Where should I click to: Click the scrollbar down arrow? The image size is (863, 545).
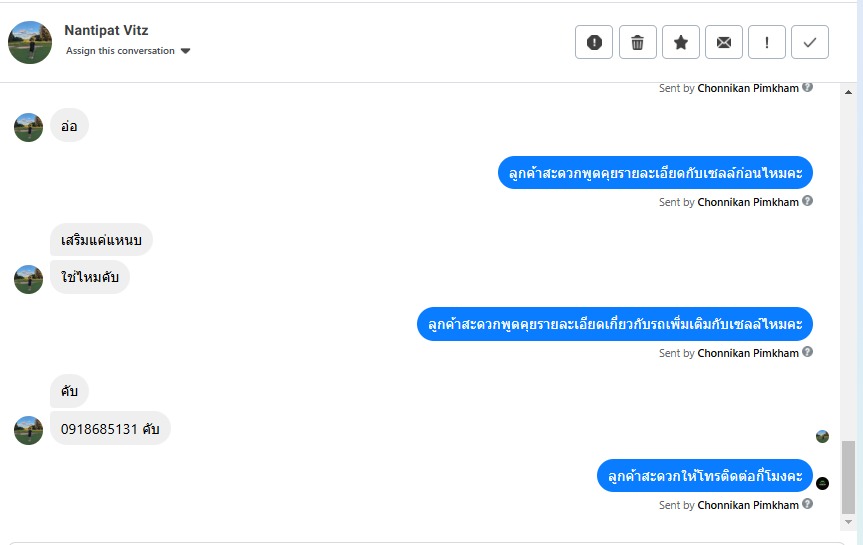[849, 521]
